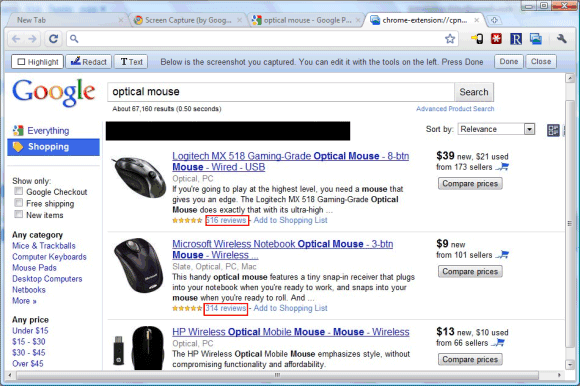Click shopping cart icon beside 66 sellers
The image size is (580, 386).
click(498, 343)
